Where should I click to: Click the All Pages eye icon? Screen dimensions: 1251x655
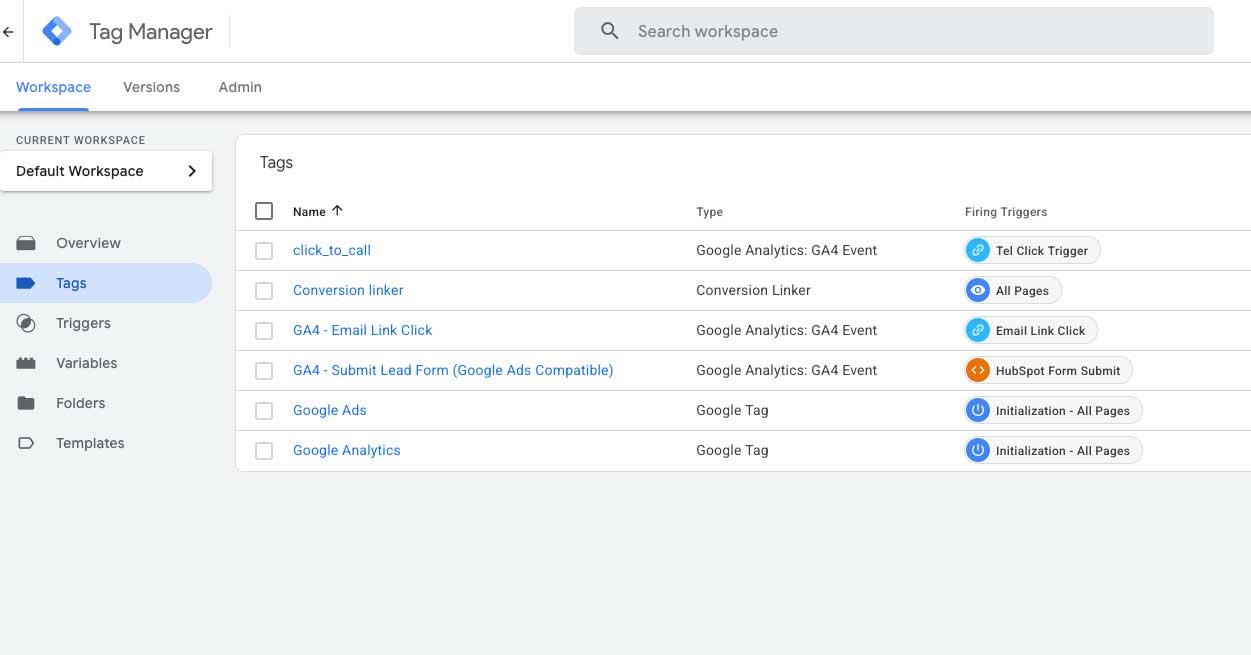(978, 291)
